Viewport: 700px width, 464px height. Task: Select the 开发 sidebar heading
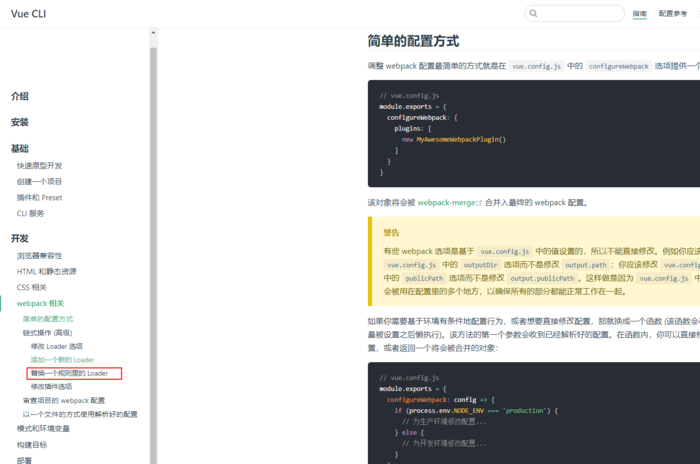click(x=20, y=238)
